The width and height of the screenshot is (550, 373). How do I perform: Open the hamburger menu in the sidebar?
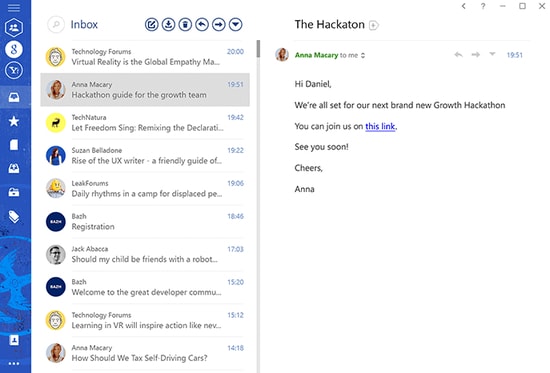click(14, 7)
